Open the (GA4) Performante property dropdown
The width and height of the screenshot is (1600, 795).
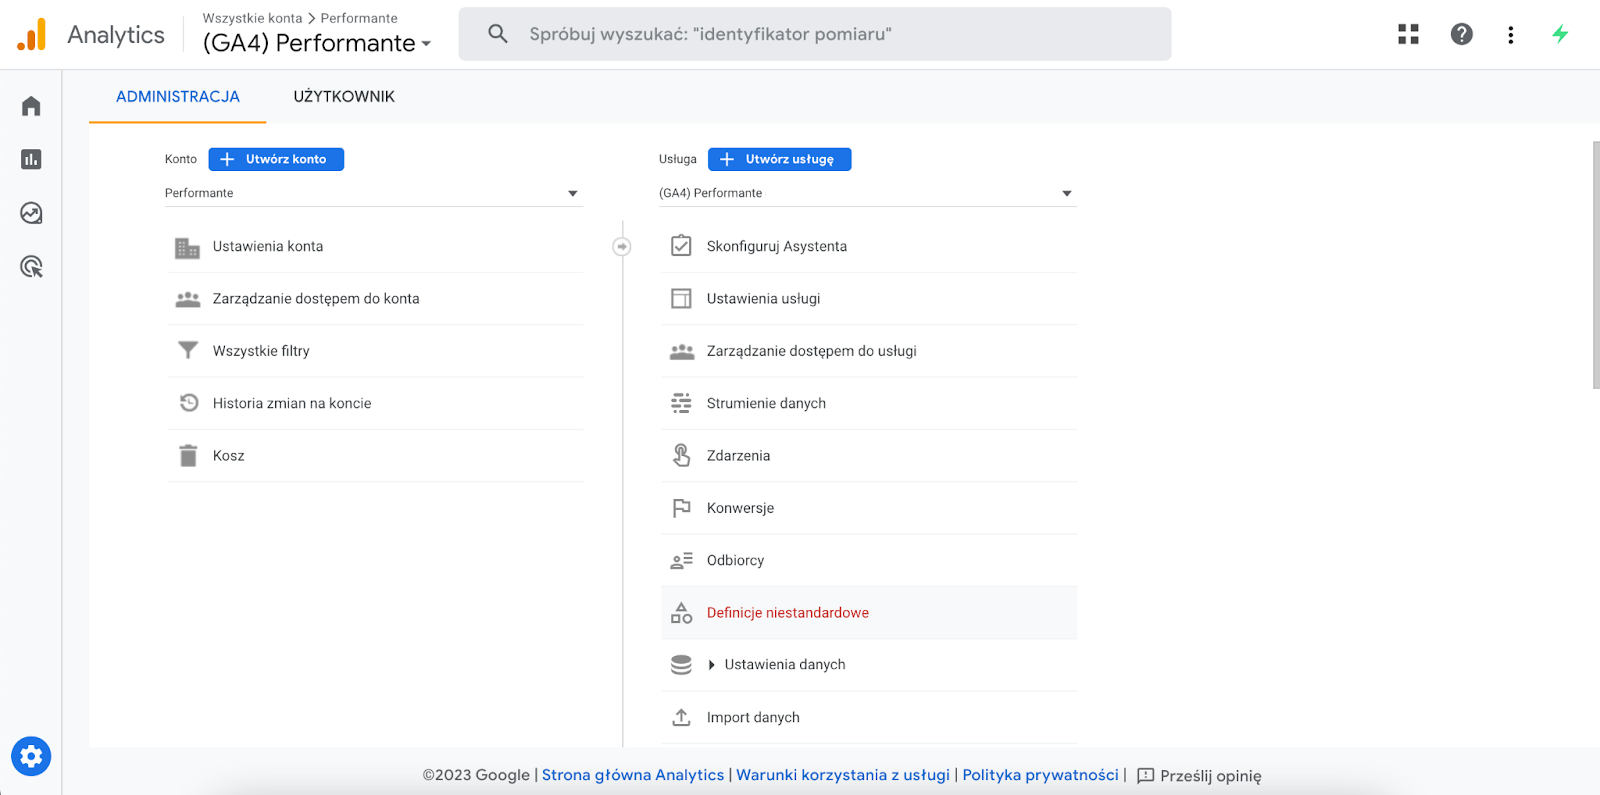click(x=866, y=193)
